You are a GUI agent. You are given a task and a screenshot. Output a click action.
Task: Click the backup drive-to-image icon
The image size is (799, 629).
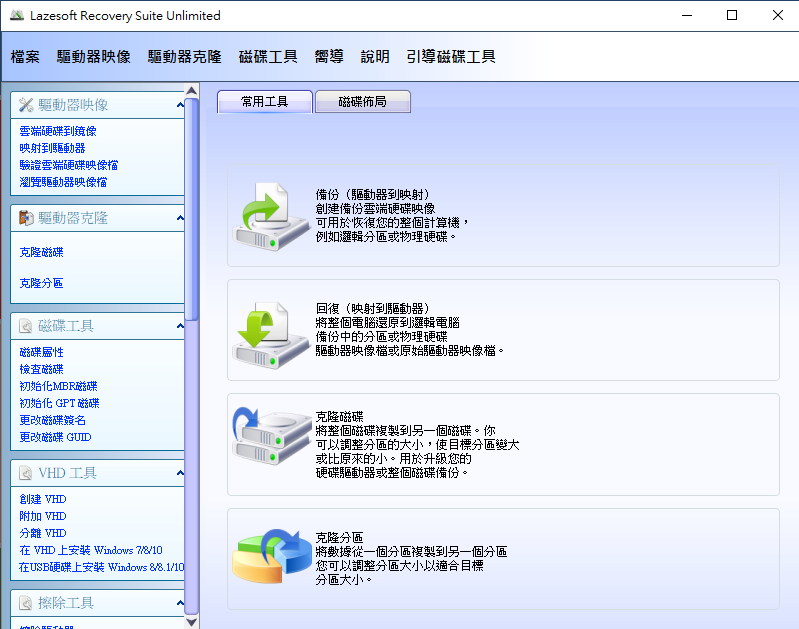271,216
